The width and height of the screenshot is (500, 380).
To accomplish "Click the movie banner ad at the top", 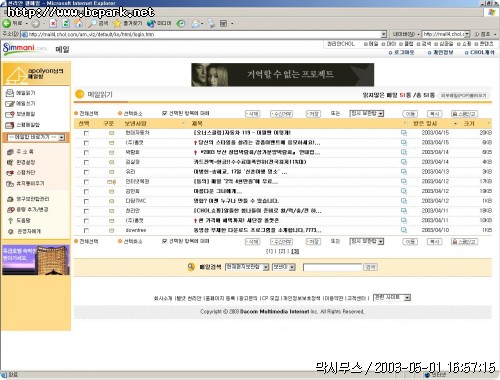I will click(x=283, y=75).
